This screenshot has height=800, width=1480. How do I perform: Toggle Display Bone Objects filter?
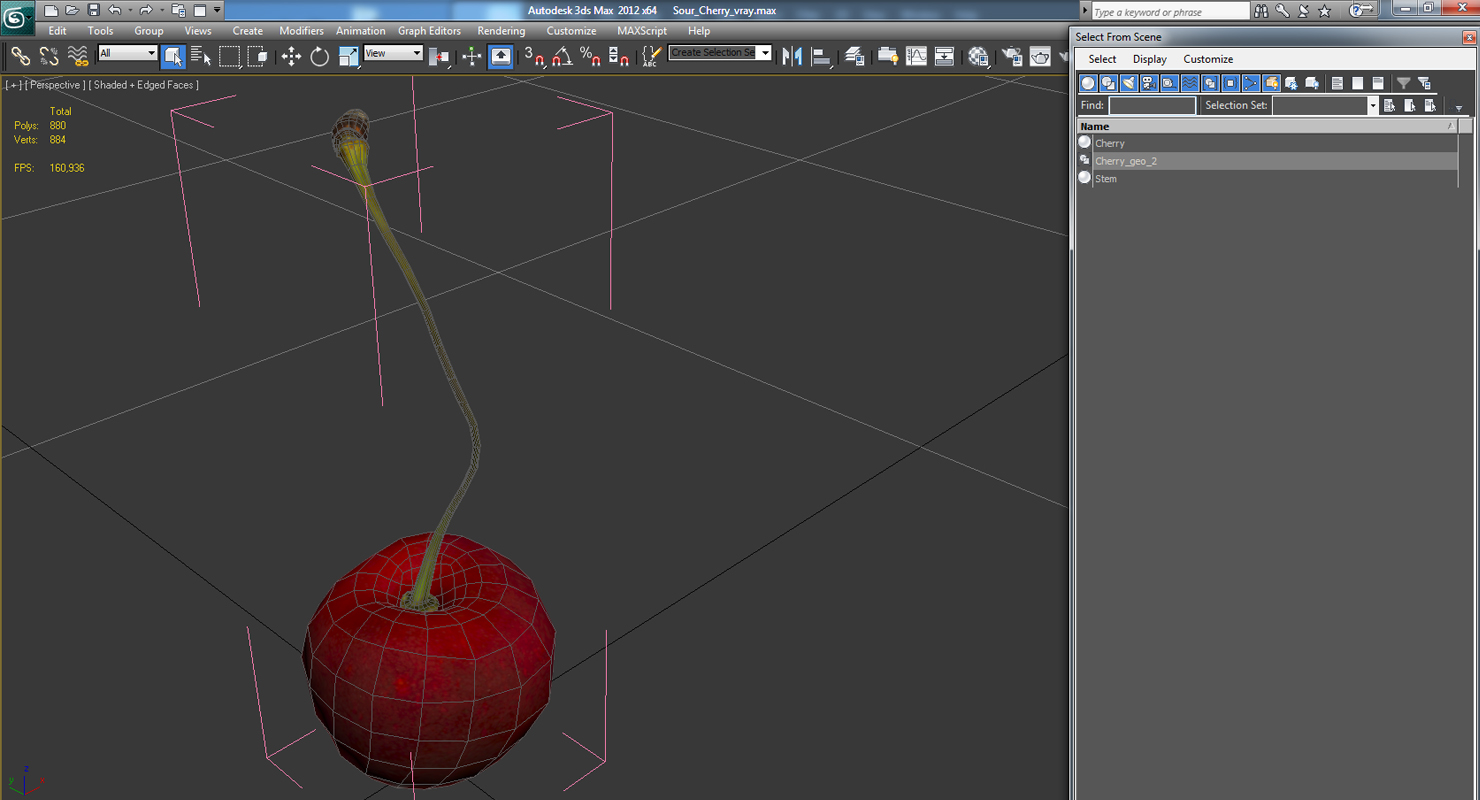(x=1251, y=83)
